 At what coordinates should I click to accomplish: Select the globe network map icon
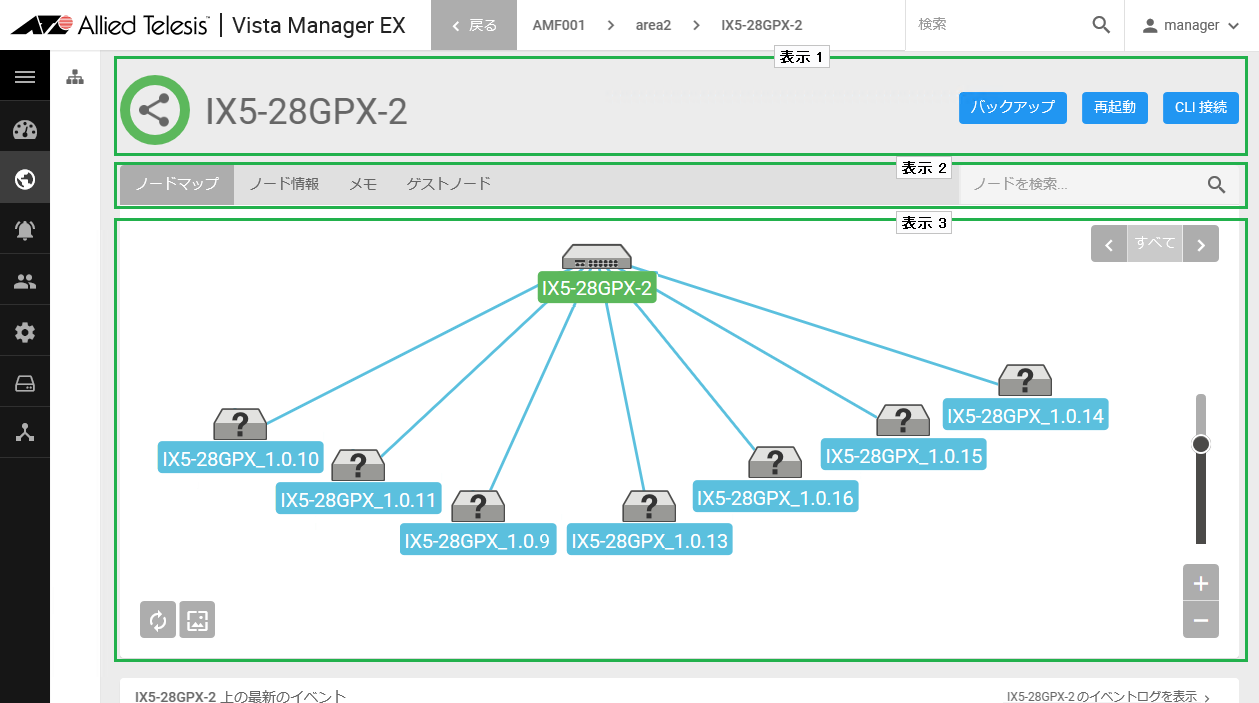click(x=25, y=179)
